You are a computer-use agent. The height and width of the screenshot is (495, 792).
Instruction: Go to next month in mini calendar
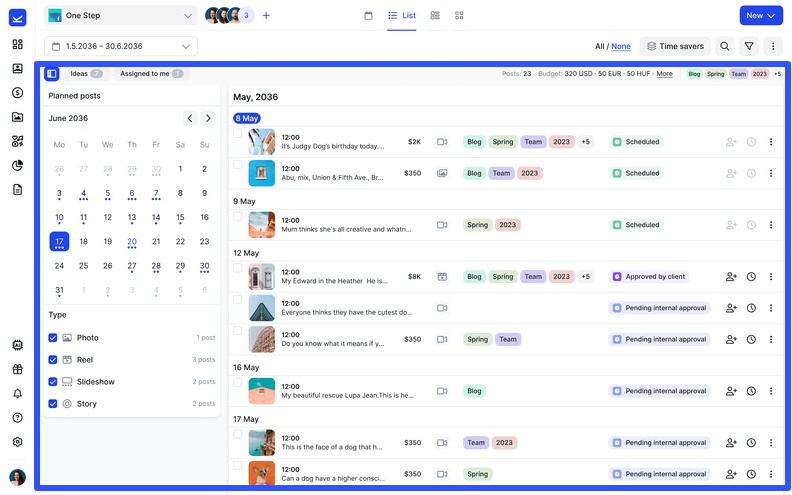207,118
